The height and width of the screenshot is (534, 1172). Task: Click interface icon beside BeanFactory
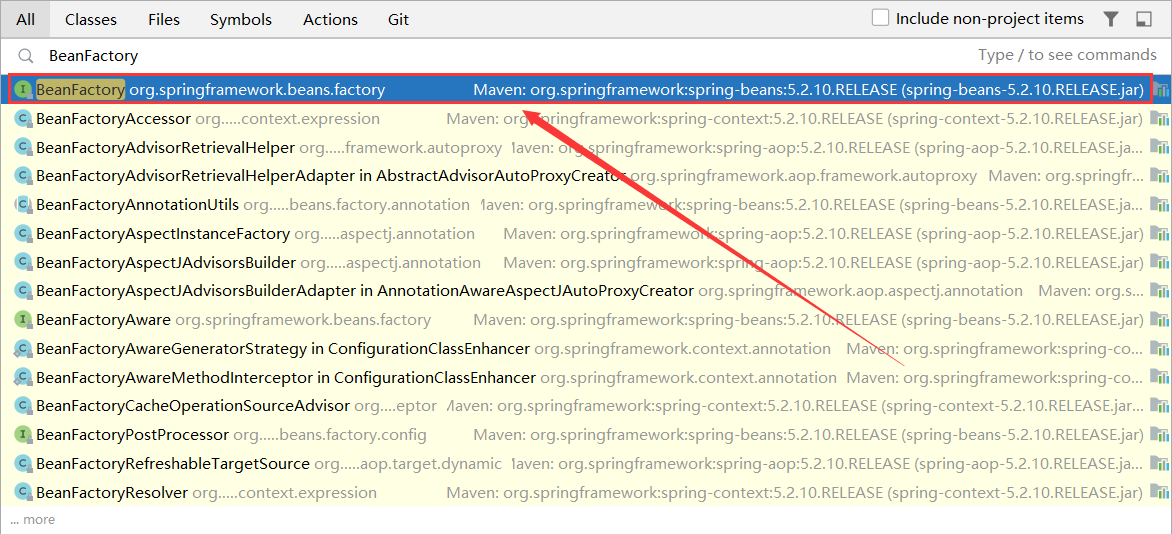coord(25,90)
